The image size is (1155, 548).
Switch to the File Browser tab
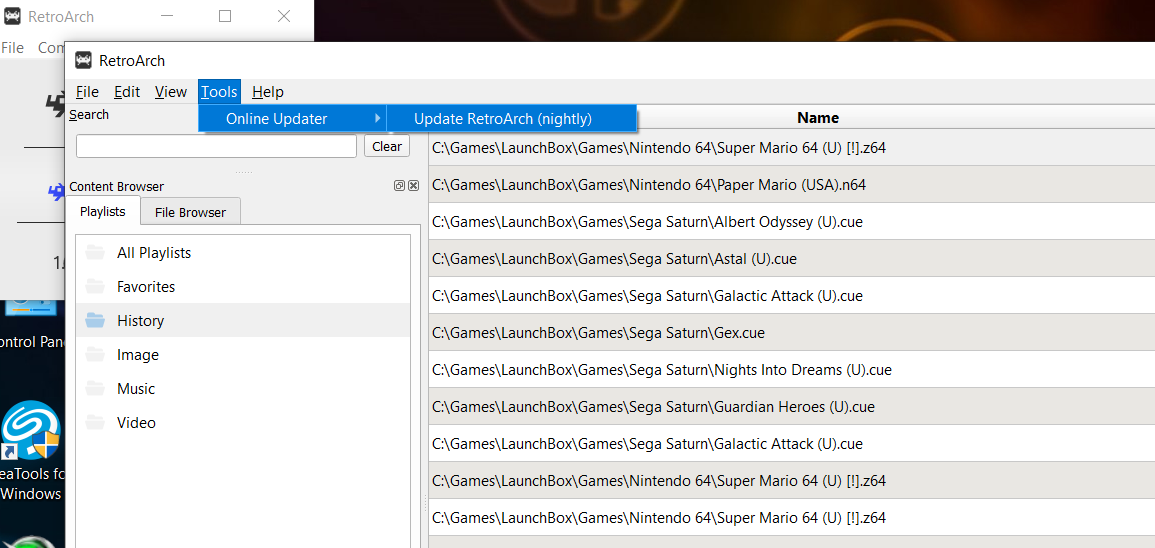[x=190, y=212]
